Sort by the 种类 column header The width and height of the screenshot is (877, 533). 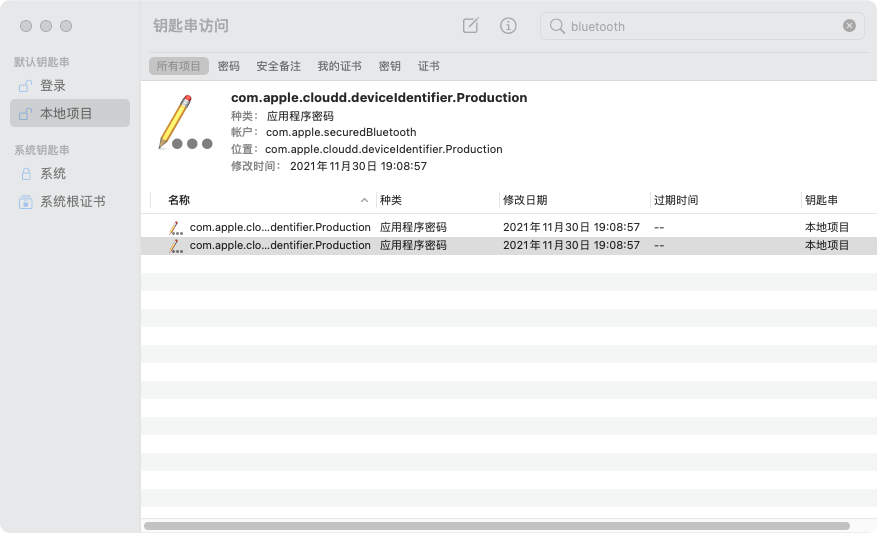[390, 200]
